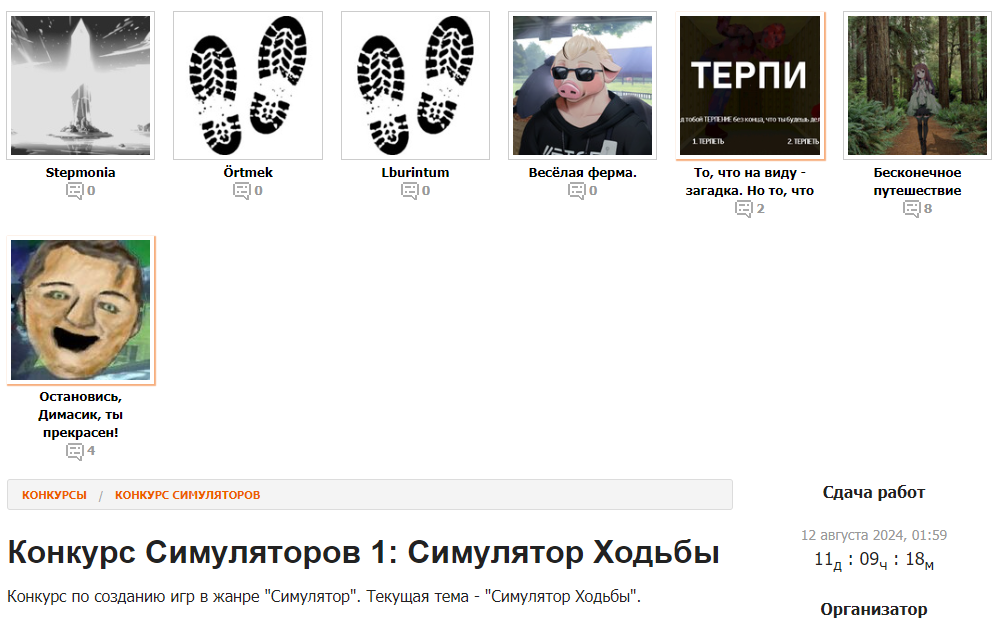This screenshot has width=1005, height=619.
Task: Go to КОНКУРСЫ breadcrumb link
Action: [x=54, y=495]
